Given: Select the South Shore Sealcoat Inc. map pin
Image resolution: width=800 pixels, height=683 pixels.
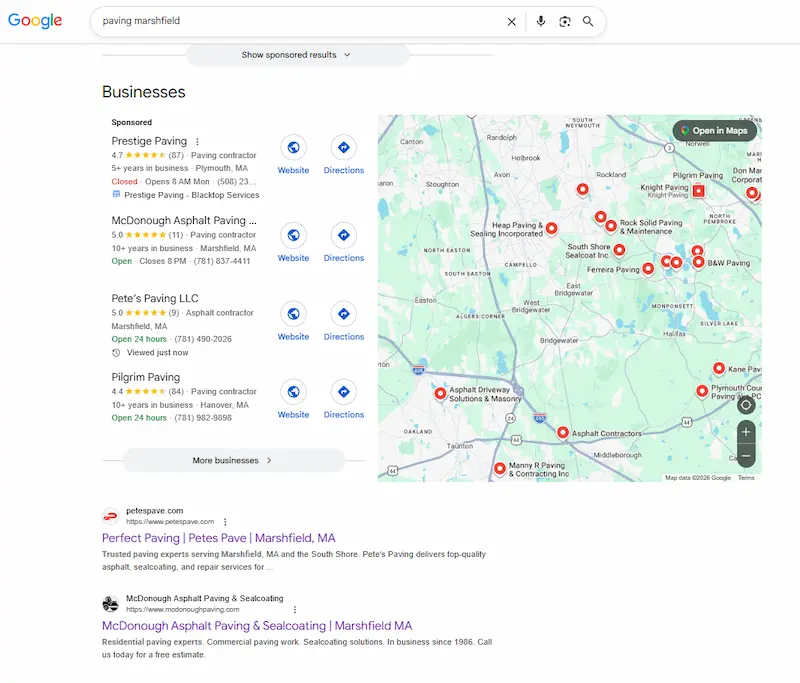Looking at the screenshot, I should 619,250.
